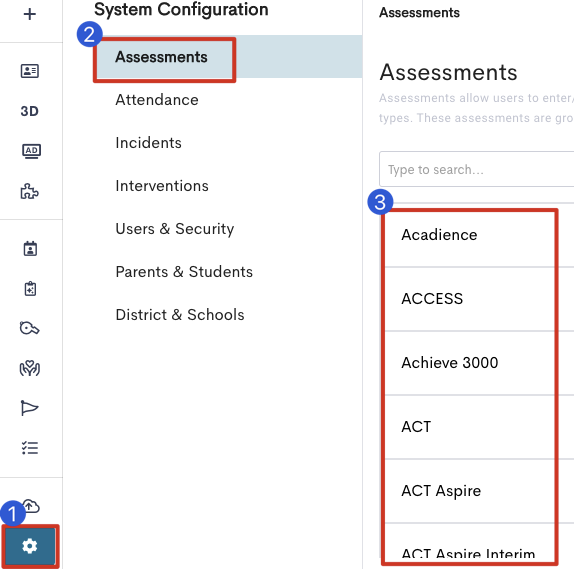The width and height of the screenshot is (574, 569).
Task: Open the hands holding heart icon
Action: 30,368
